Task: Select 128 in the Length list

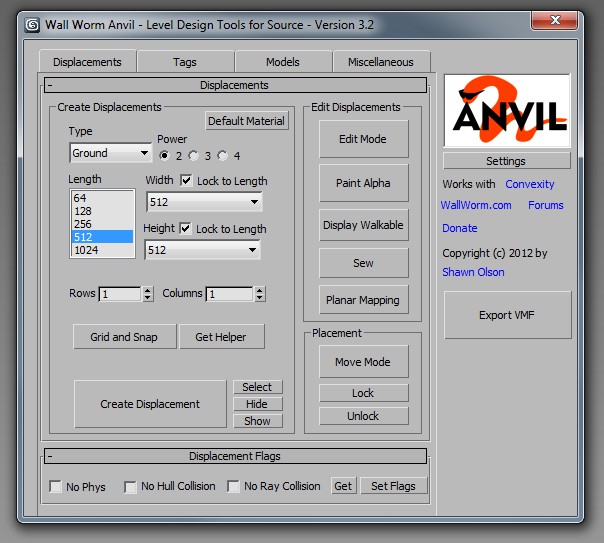Action: 102,211
